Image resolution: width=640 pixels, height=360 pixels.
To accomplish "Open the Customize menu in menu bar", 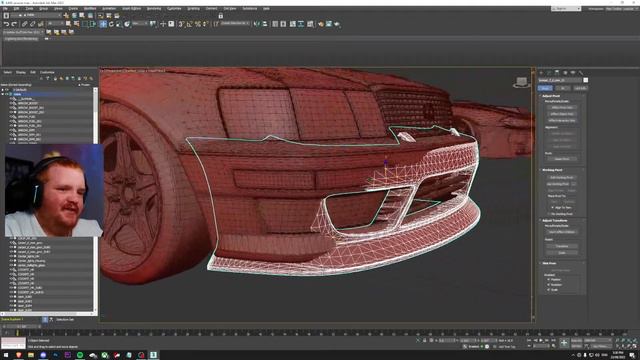I will [174, 9].
